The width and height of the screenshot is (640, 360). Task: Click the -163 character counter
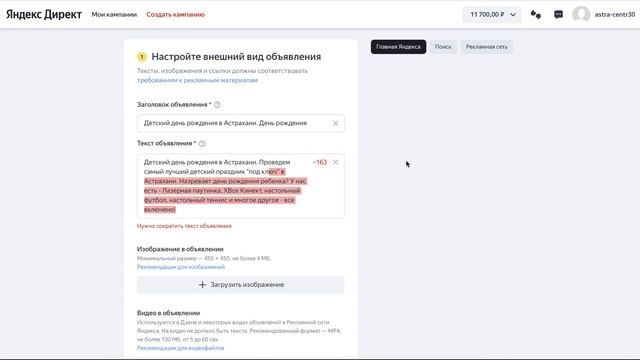click(320, 162)
